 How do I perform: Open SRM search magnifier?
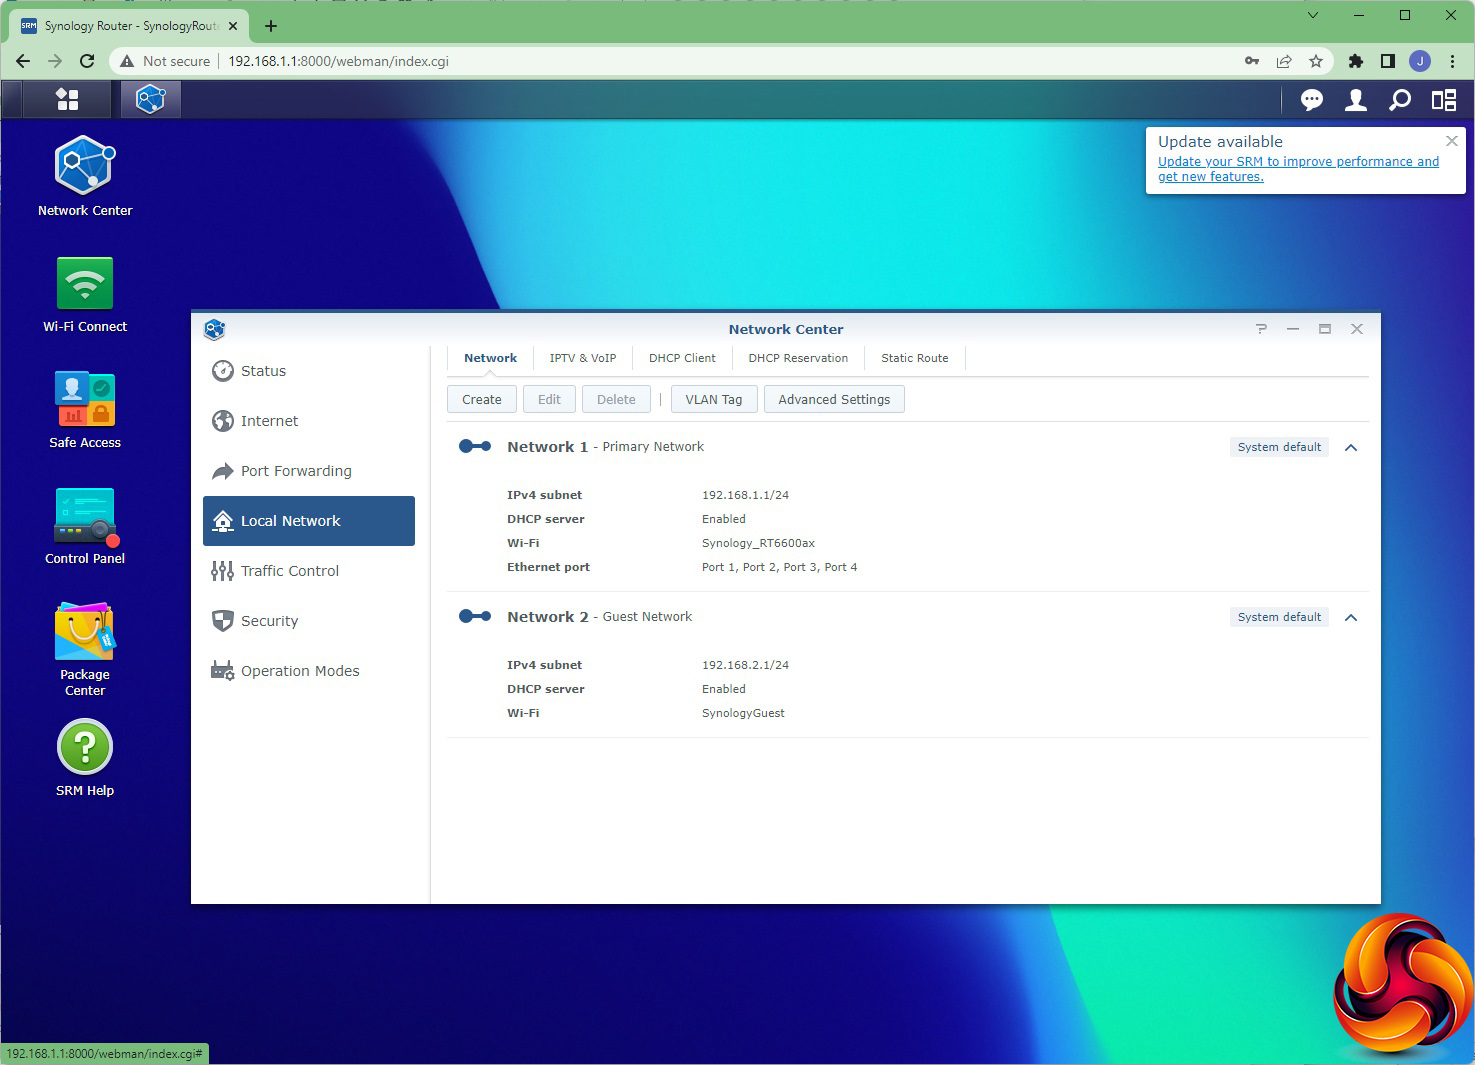coord(1400,100)
